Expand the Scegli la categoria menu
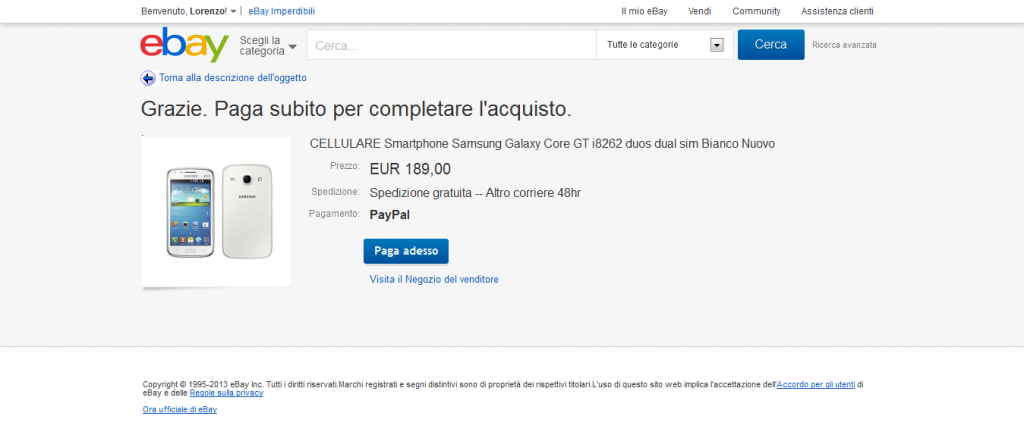1024x435 pixels. 268,46
